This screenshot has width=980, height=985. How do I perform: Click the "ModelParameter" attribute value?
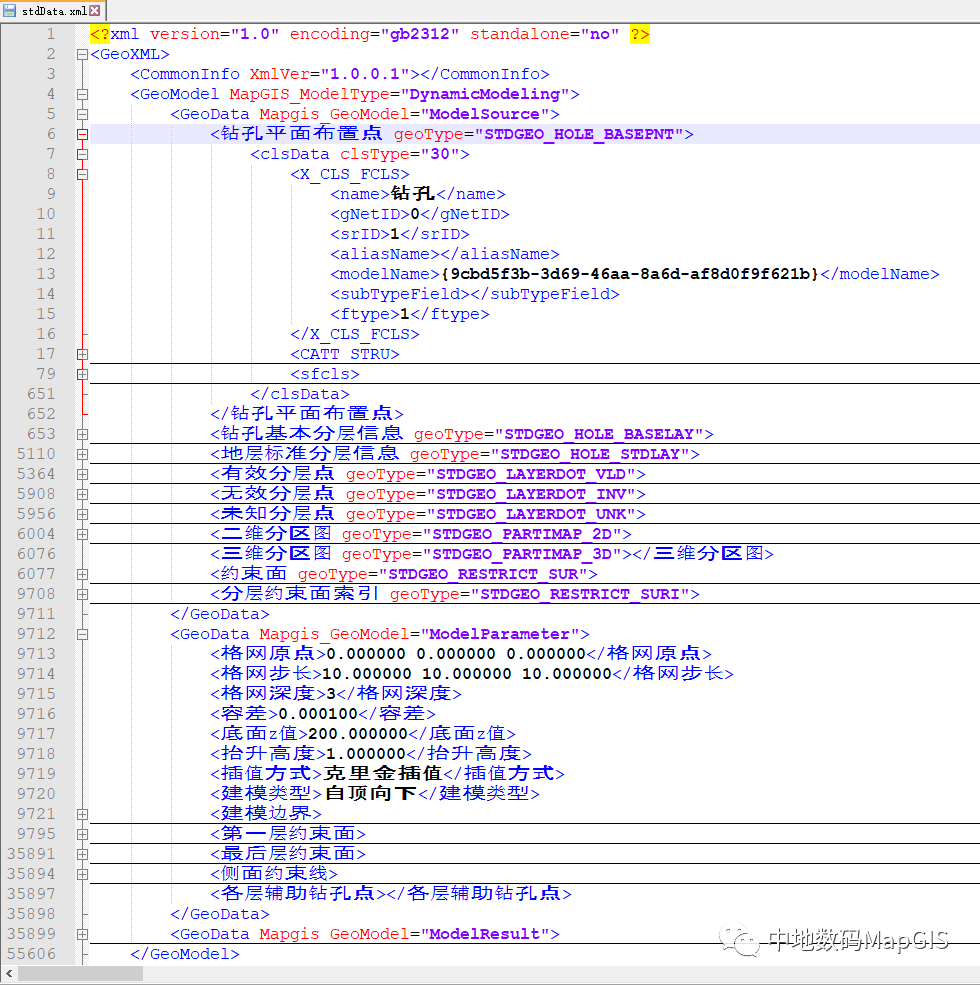[x=499, y=634]
